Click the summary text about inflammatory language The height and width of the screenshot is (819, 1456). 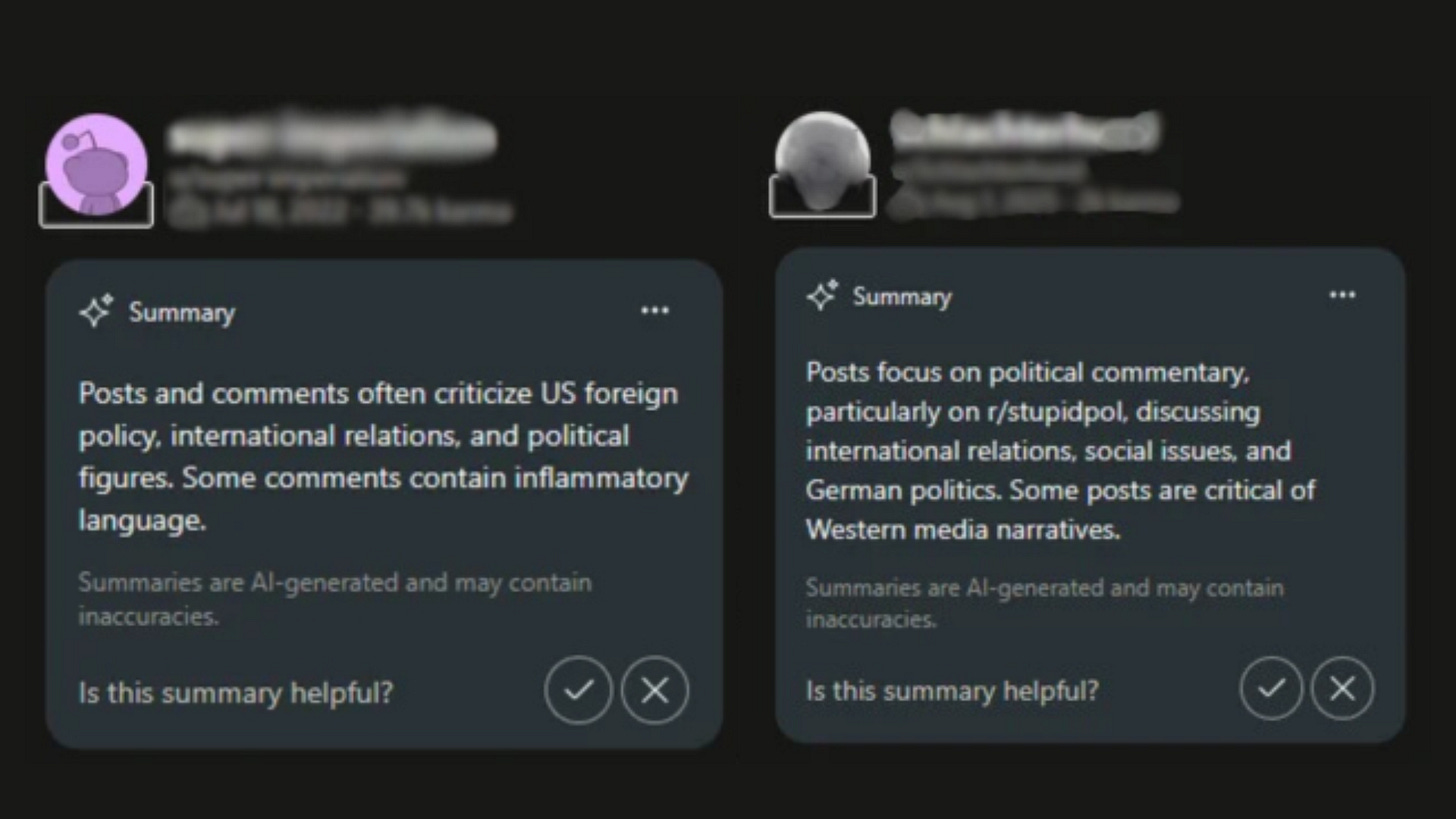point(383,457)
